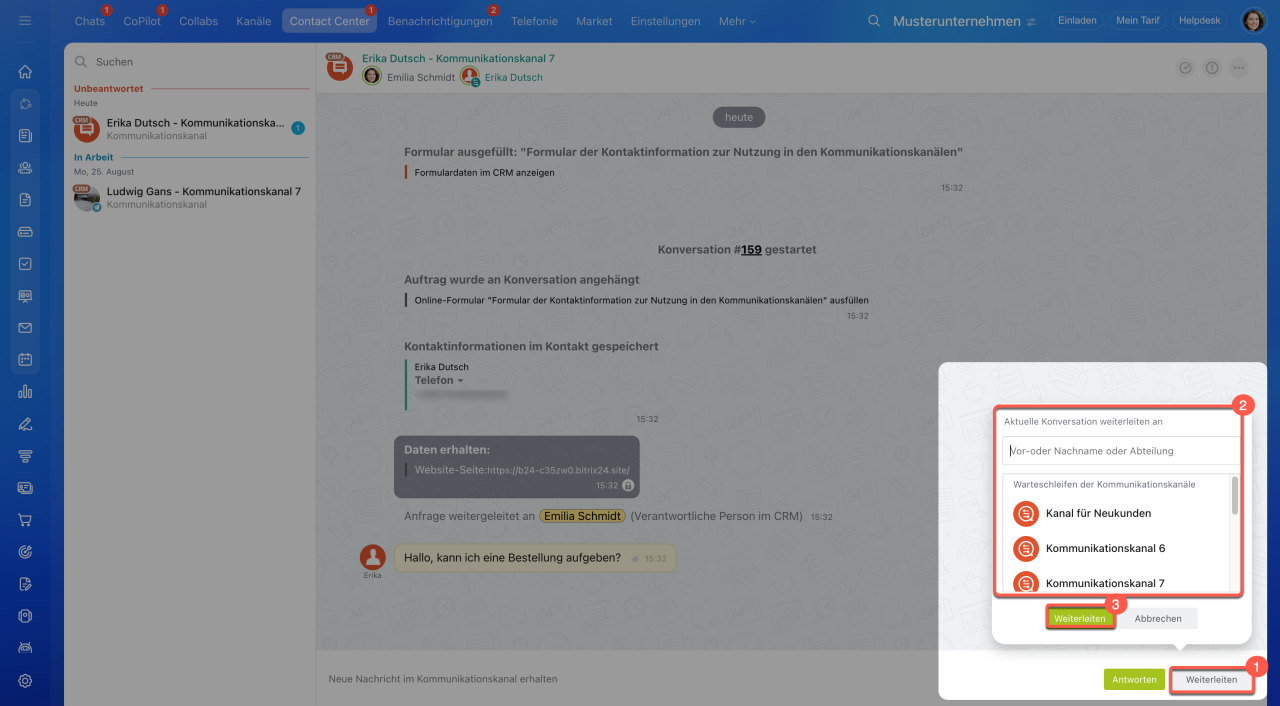This screenshot has width=1280, height=706.
Task: Open the funnel icon in sidebar
Action: (x=25, y=455)
